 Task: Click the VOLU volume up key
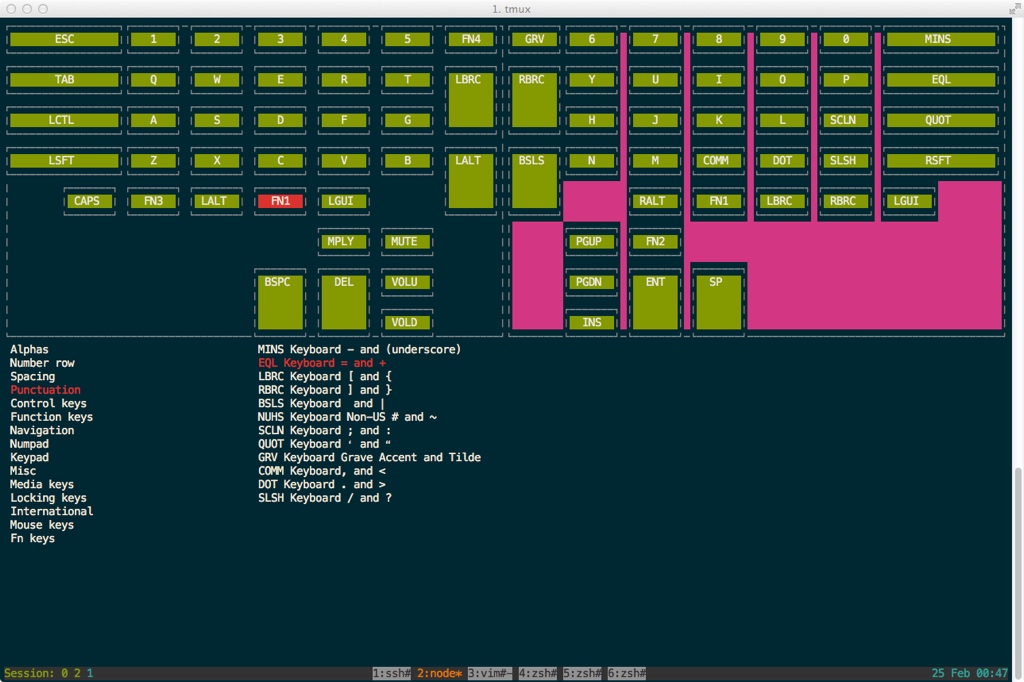tap(406, 281)
